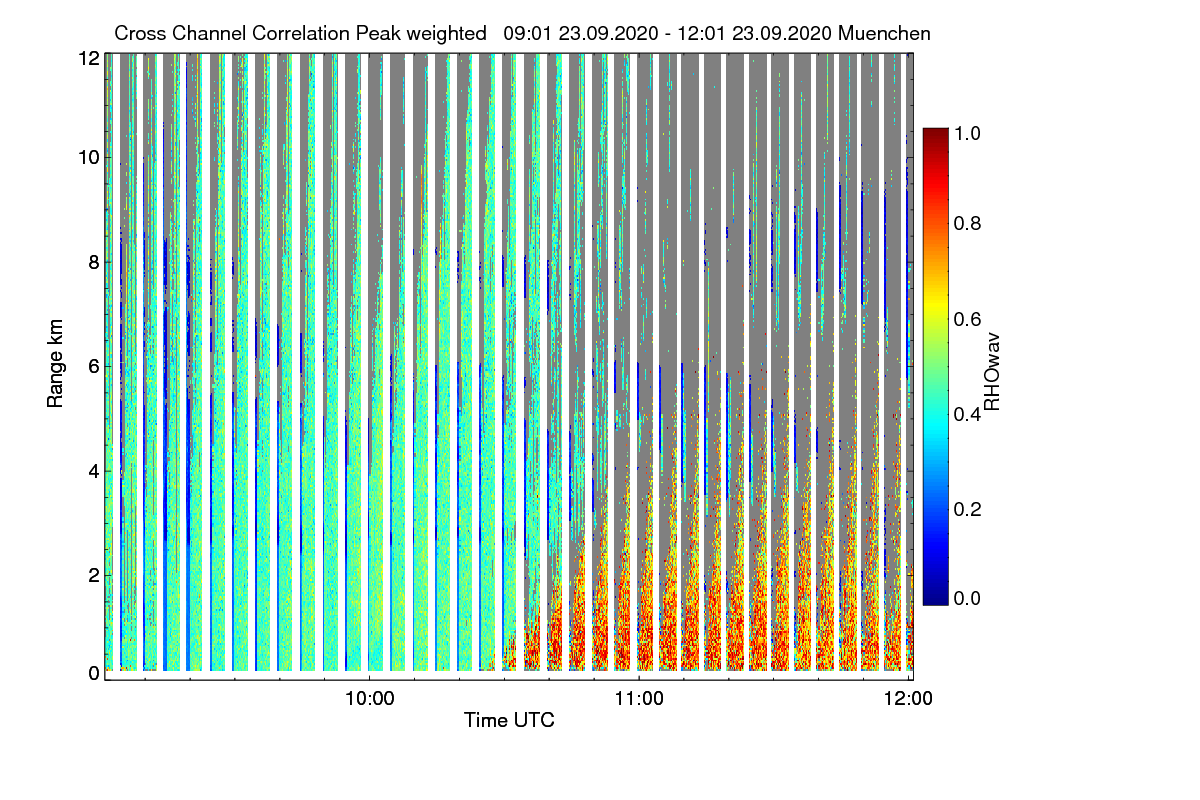Screen dimensions: 1200x800
Task: Click the '11:00' time axis tick label
Action: tap(639, 699)
